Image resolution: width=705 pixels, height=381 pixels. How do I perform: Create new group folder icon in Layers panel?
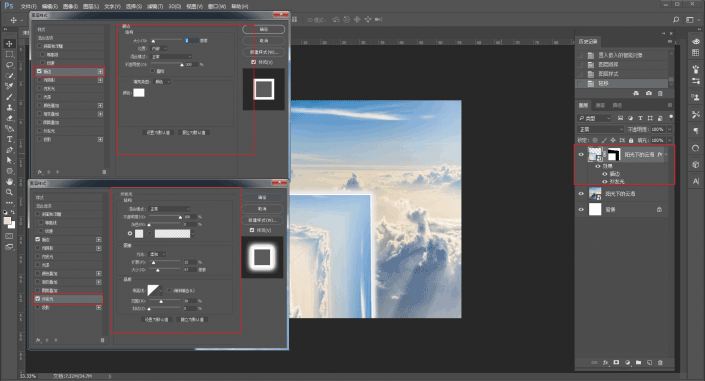click(x=638, y=363)
